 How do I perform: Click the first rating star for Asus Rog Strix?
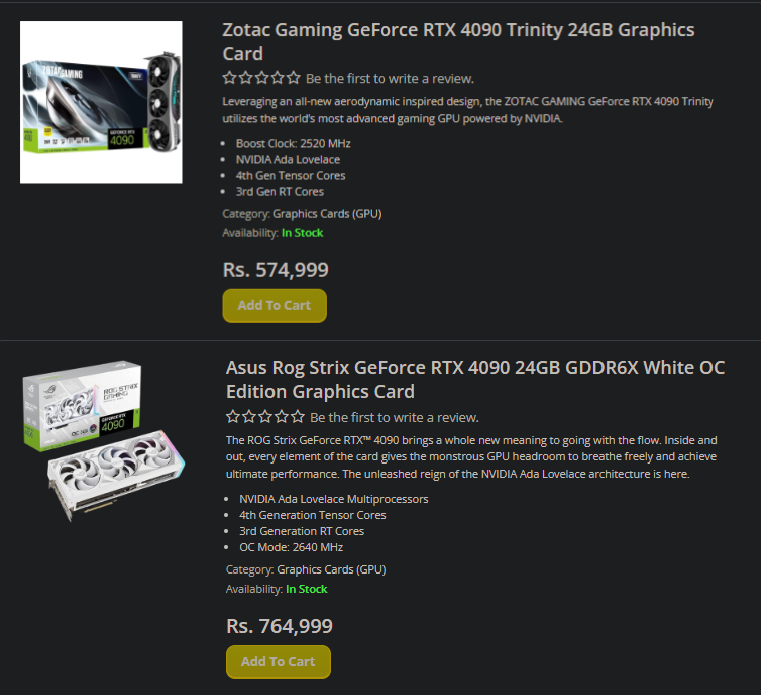[233, 417]
